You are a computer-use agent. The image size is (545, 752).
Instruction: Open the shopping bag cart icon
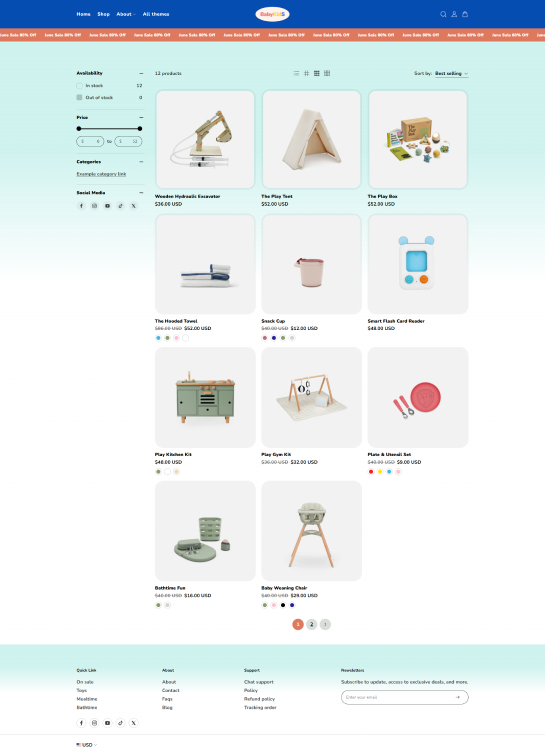(x=465, y=14)
